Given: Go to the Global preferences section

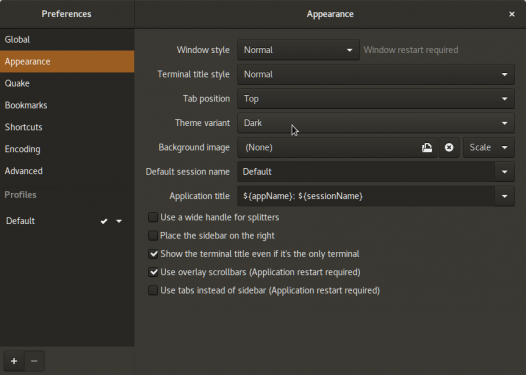Looking at the screenshot, I should pos(67,40).
